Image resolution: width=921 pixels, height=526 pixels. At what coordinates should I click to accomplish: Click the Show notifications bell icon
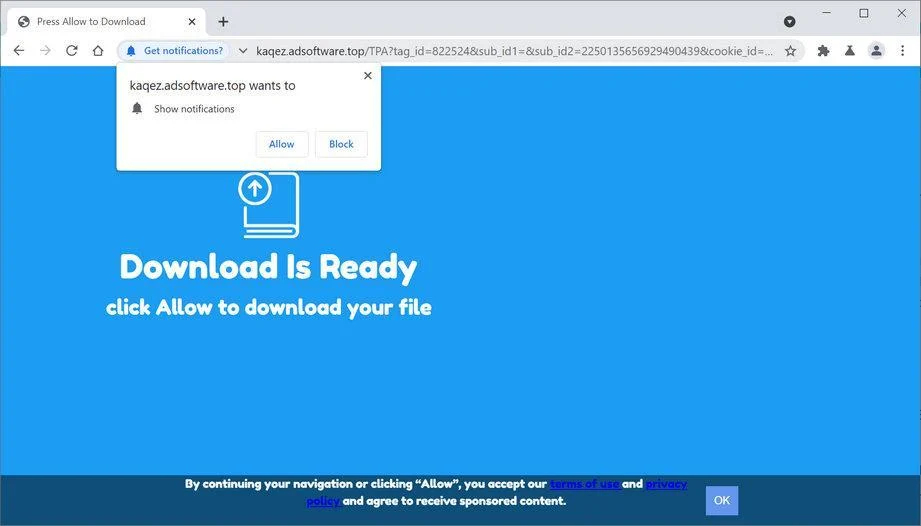[137, 108]
